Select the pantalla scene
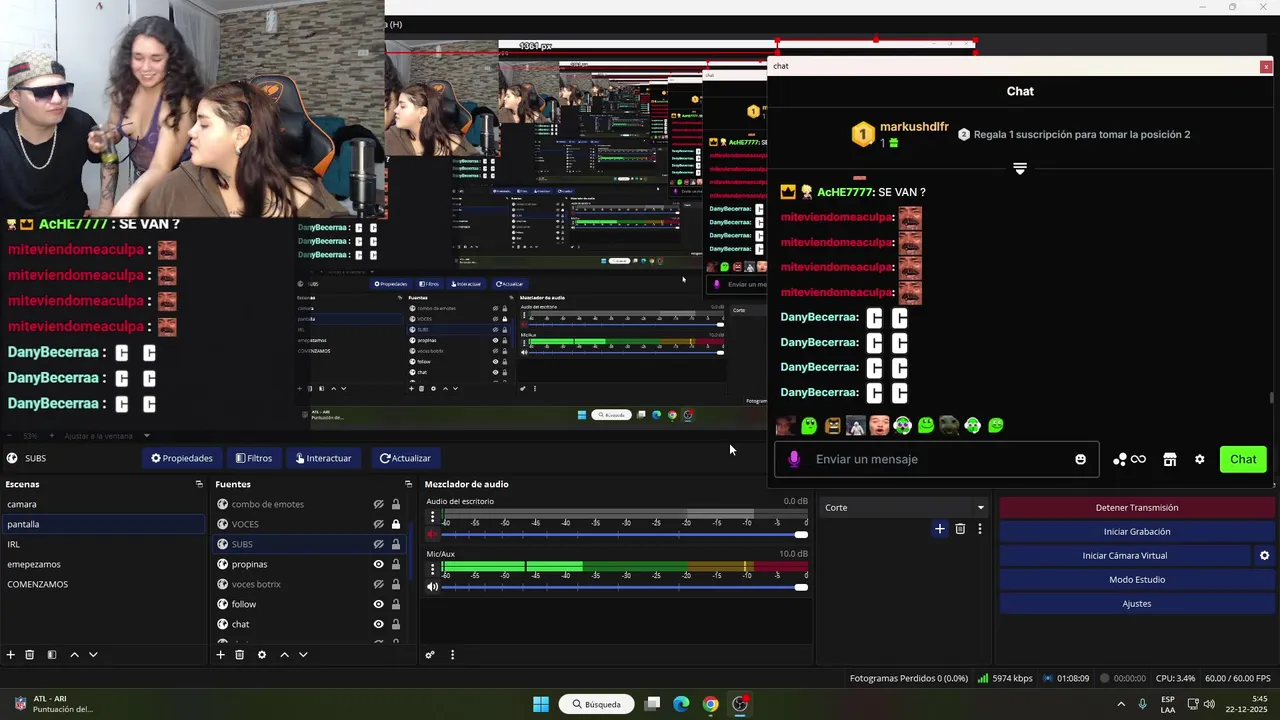 (x=103, y=524)
